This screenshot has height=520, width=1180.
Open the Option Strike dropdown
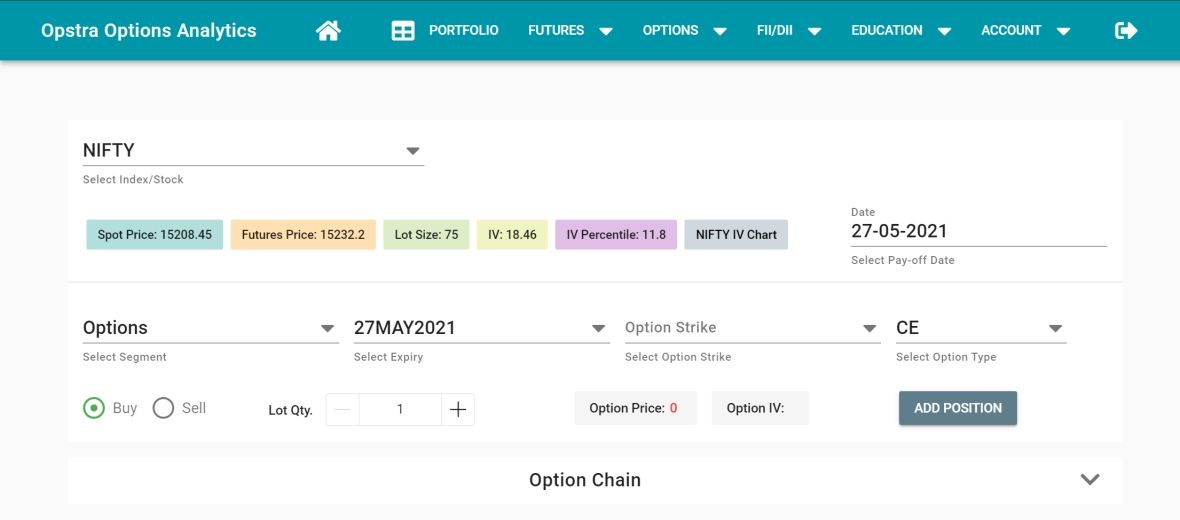[751, 328]
